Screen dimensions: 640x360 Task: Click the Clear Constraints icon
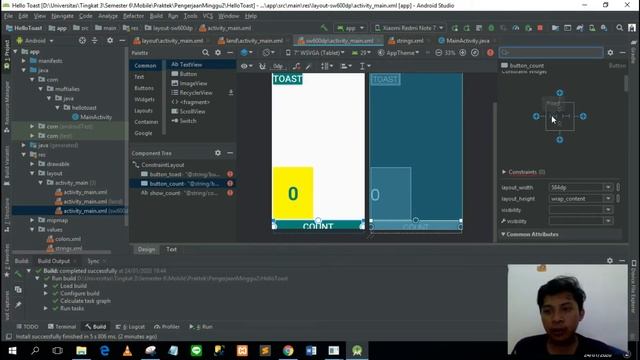coord(297,66)
